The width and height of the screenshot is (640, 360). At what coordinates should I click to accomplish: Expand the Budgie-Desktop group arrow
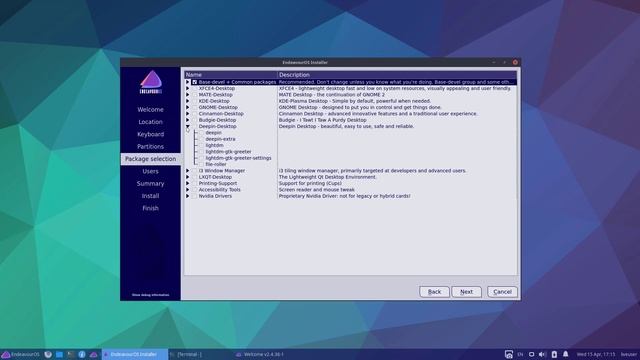[x=188, y=120]
